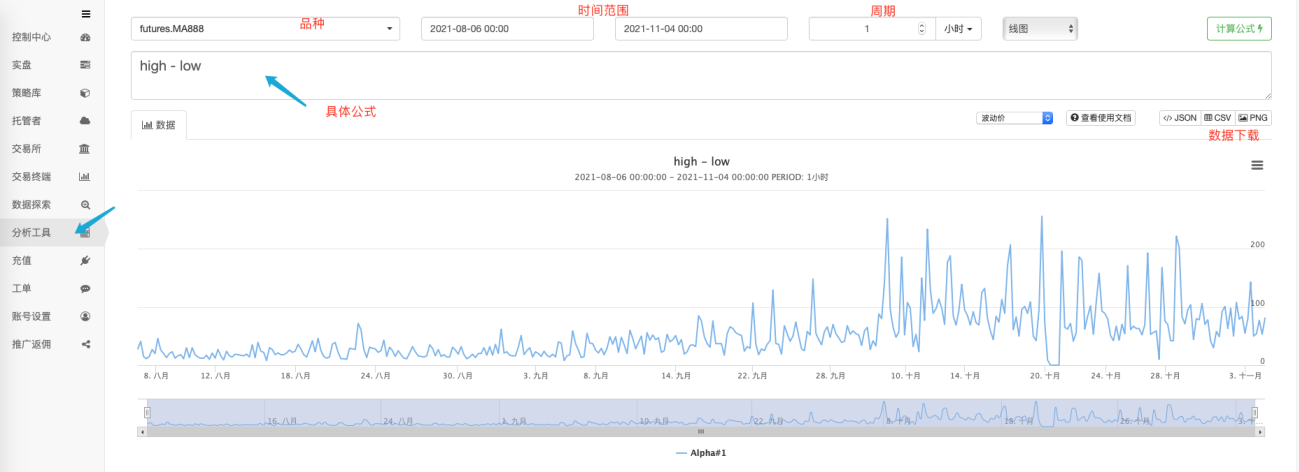Open 交易终端 chart icon
The image size is (1300, 472).
(x=85, y=177)
